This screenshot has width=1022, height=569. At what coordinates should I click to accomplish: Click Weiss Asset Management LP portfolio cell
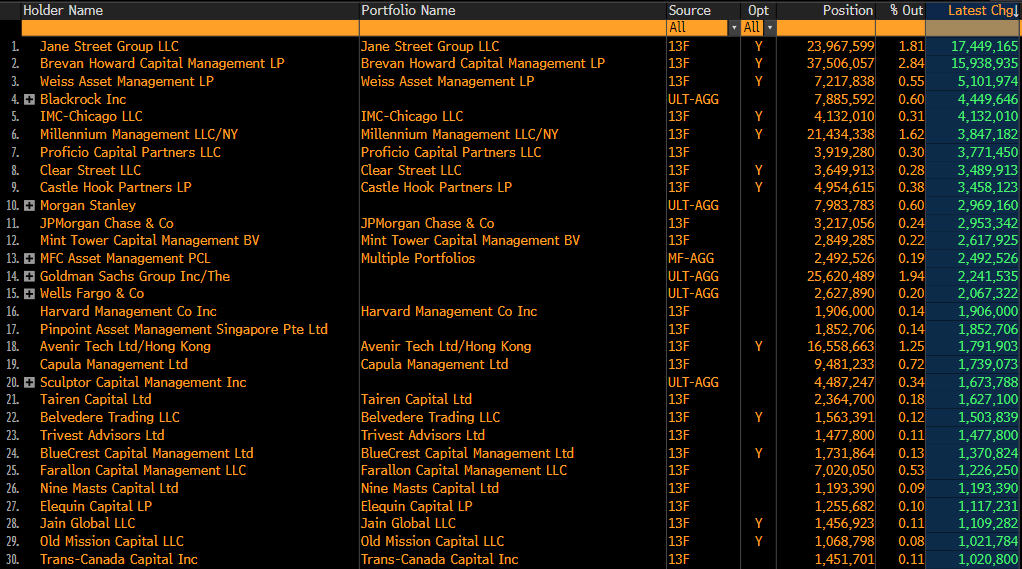tap(447, 81)
